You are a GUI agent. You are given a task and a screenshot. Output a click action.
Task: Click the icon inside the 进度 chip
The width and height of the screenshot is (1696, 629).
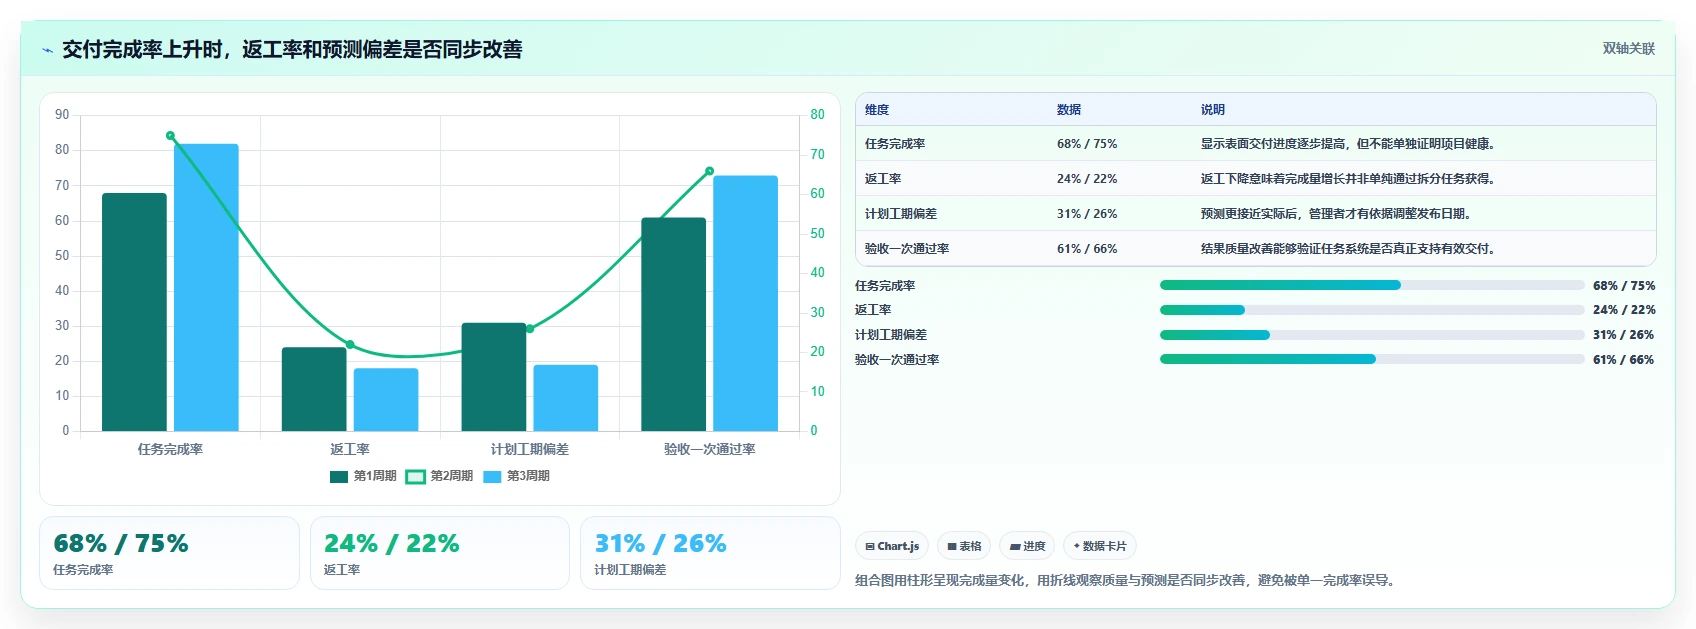pyautogui.click(x=1015, y=546)
